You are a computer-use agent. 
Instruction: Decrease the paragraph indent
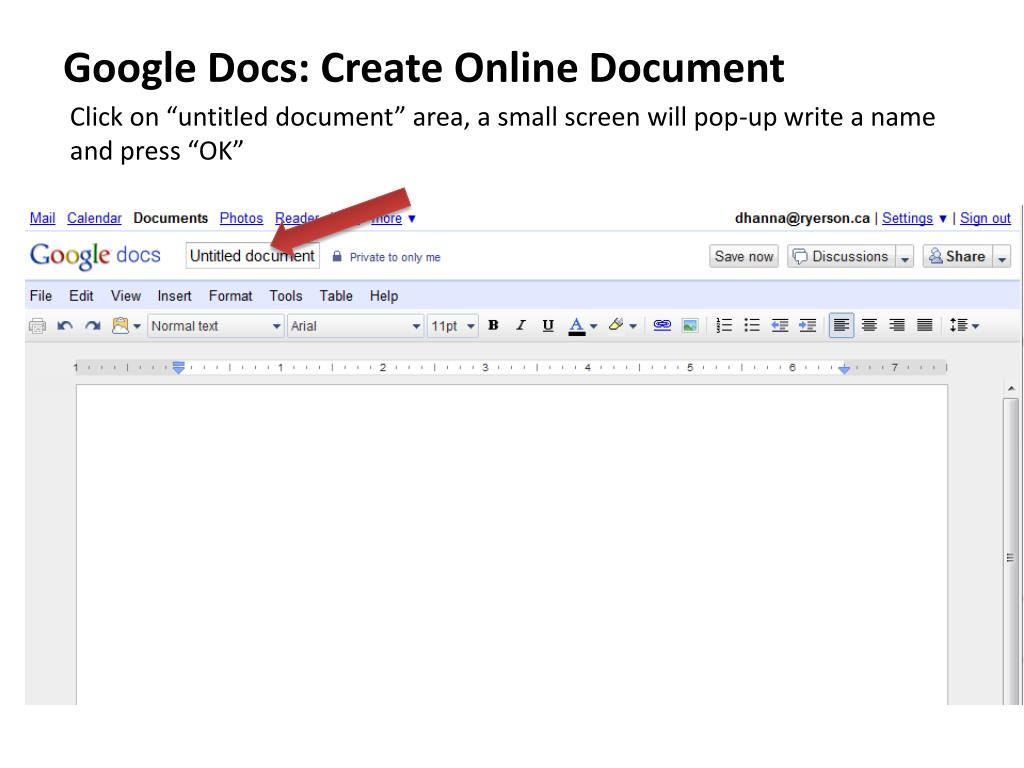point(780,325)
